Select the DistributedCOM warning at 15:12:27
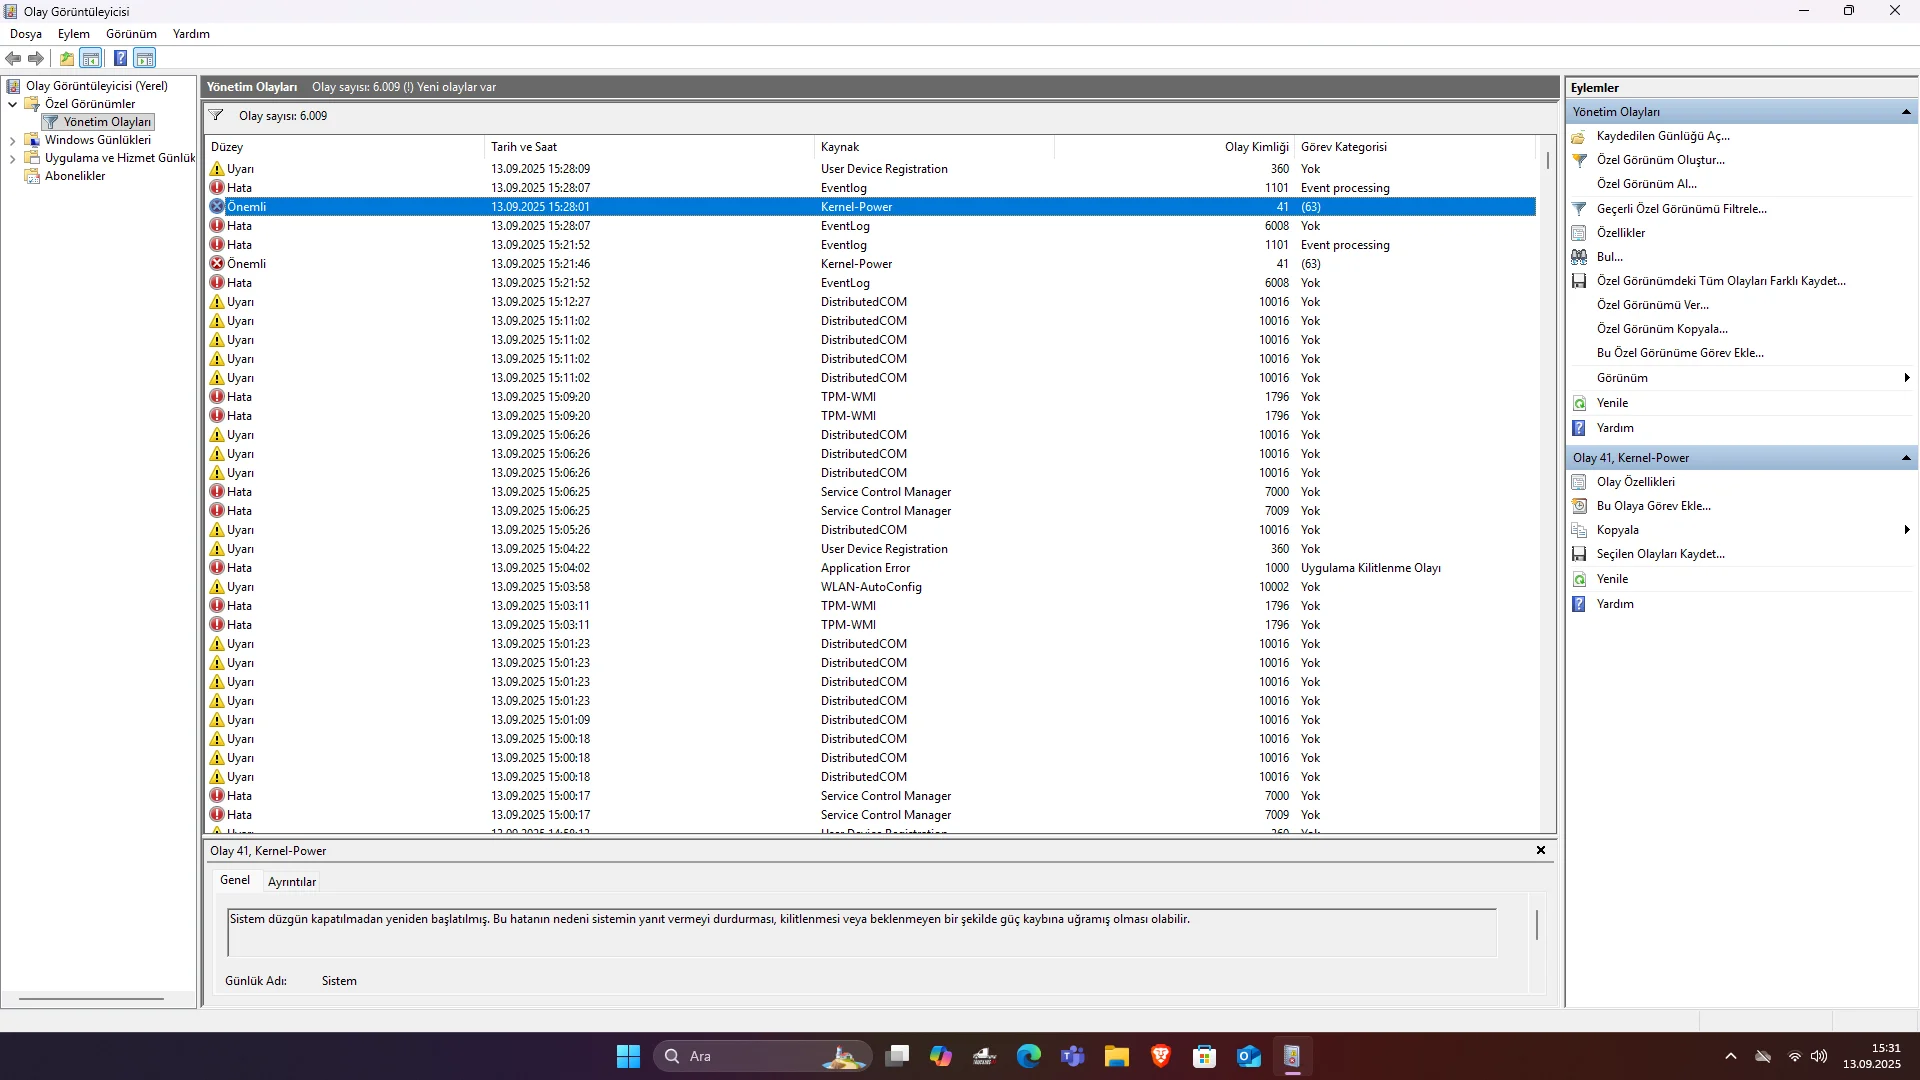This screenshot has width=1920, height=1080. (871, 302)
